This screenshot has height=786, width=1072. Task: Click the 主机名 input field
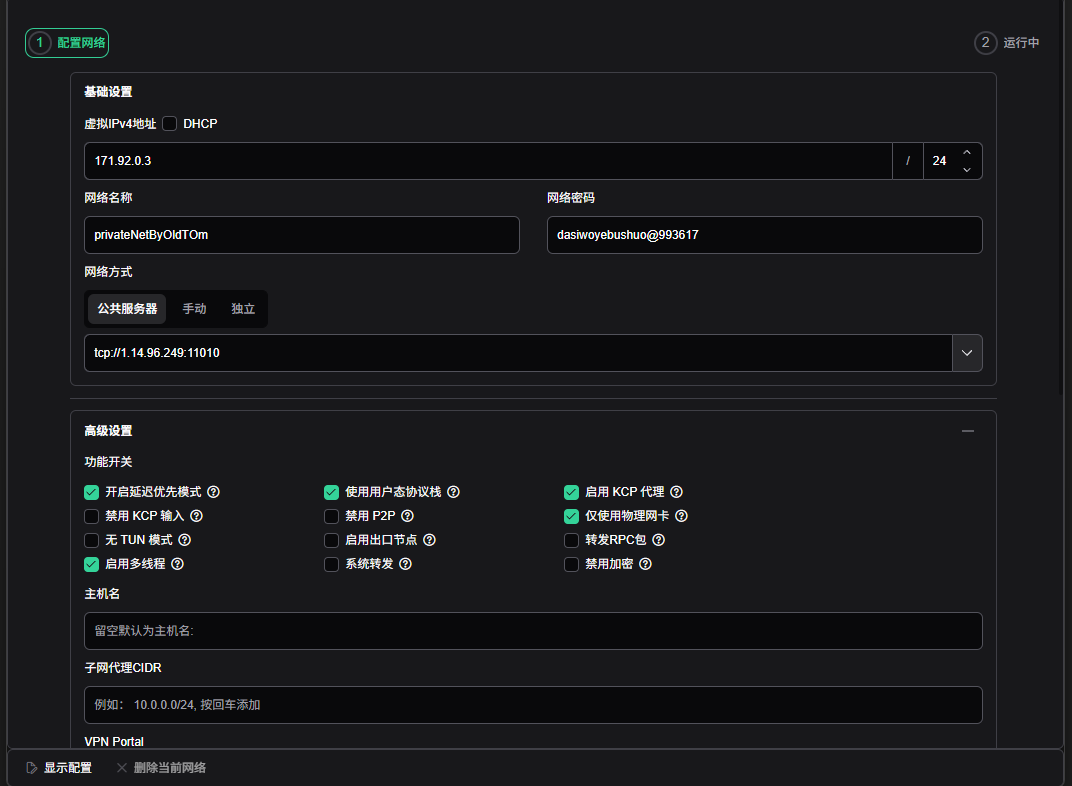click(533, 631)
